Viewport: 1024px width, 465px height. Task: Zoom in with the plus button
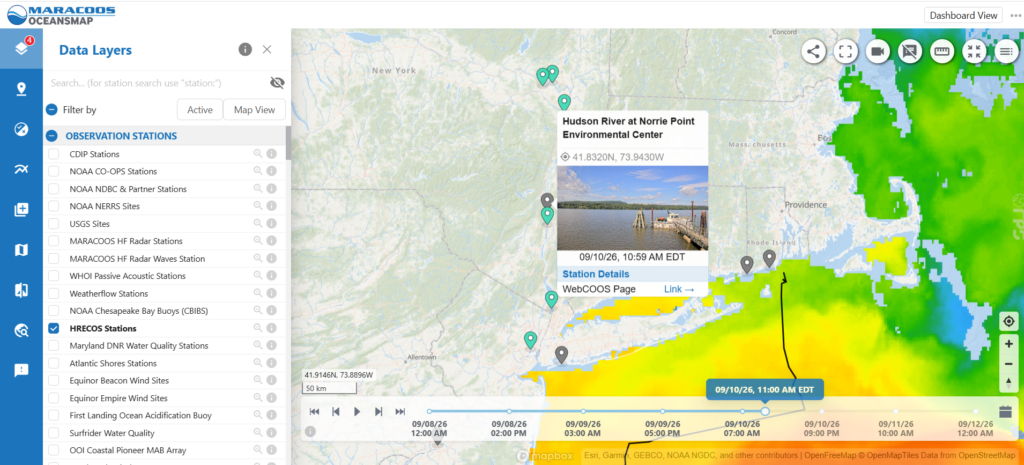pos(1009,344)
